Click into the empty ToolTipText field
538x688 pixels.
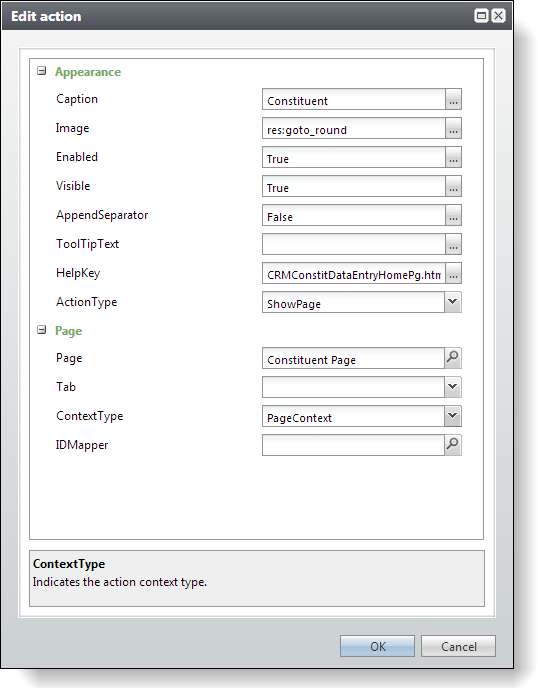354,244
